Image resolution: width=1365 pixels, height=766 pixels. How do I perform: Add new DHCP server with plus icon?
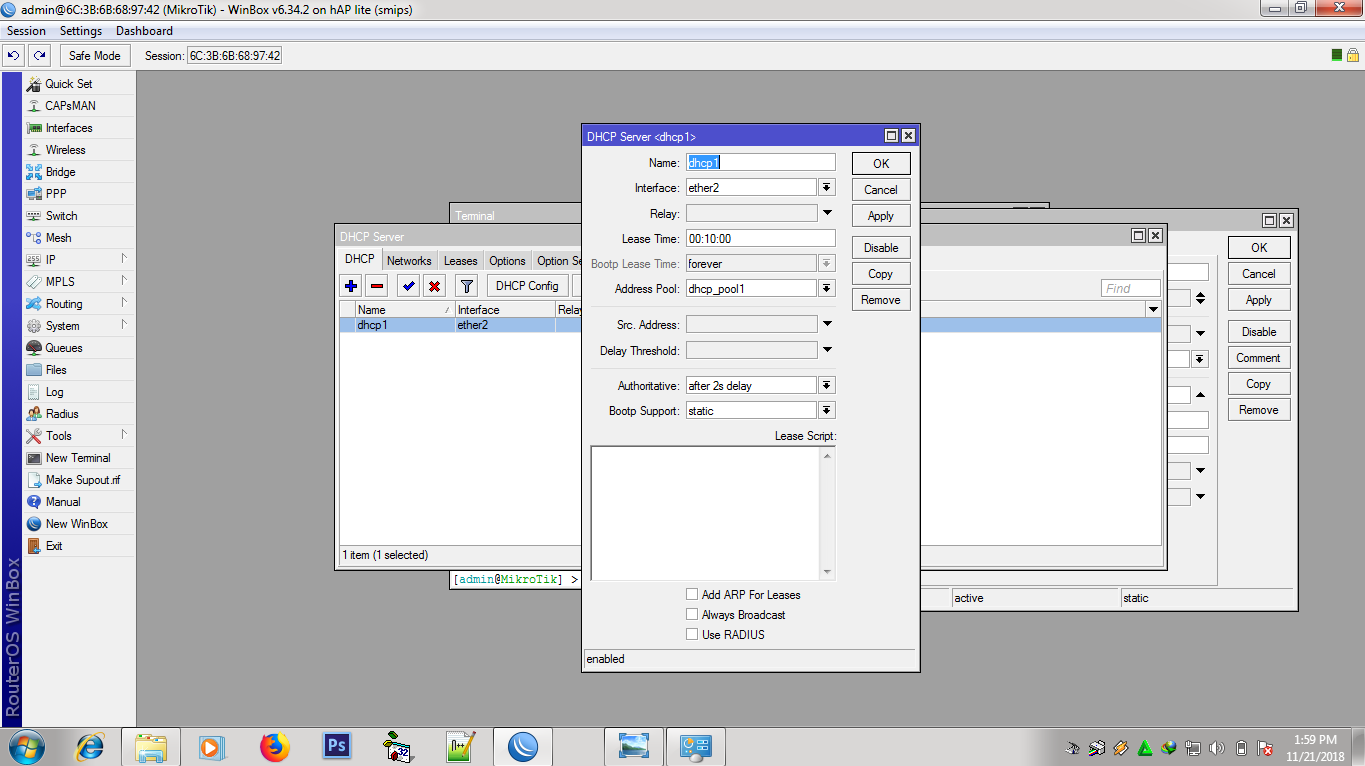(351, 286)
